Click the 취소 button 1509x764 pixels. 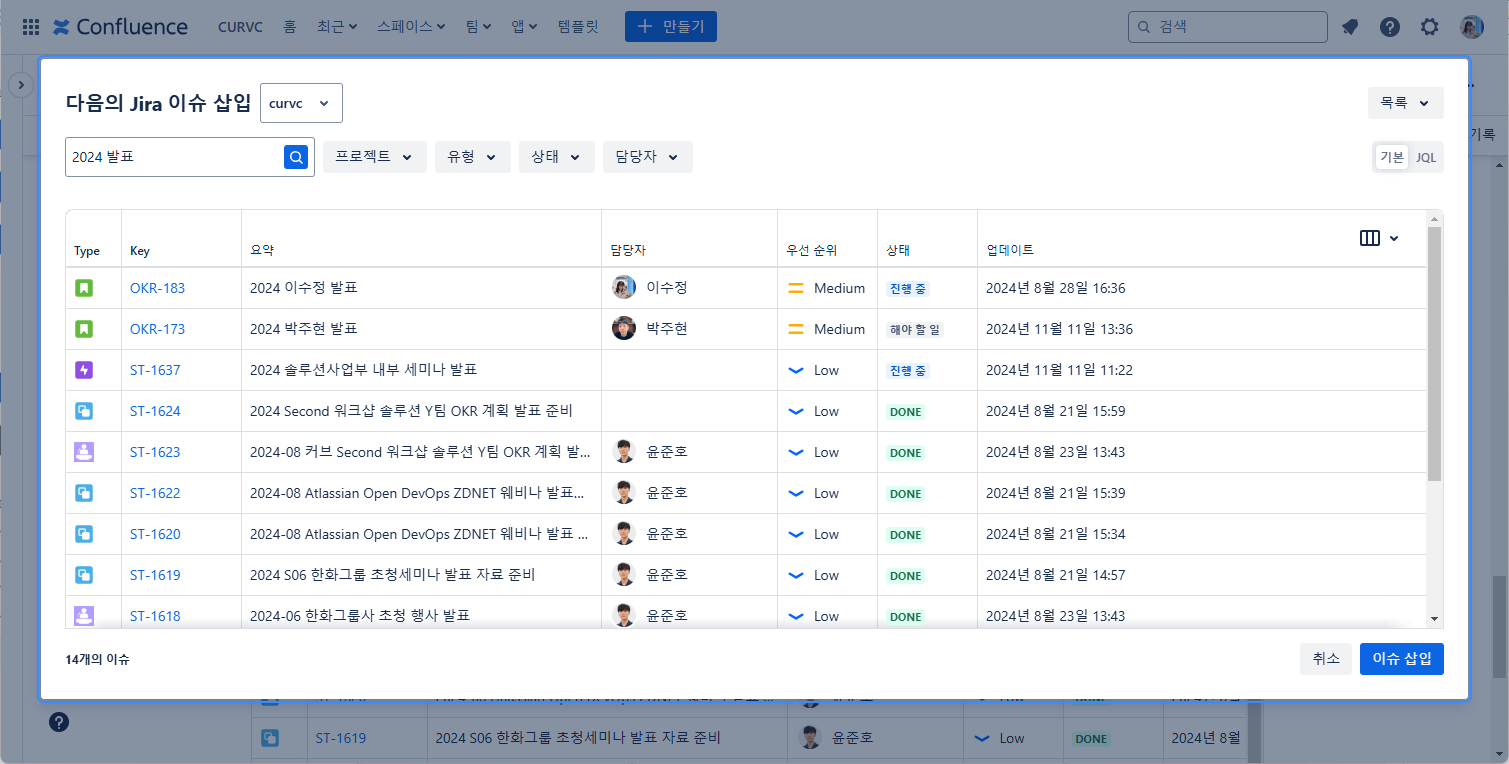(x=1326, y=659)
